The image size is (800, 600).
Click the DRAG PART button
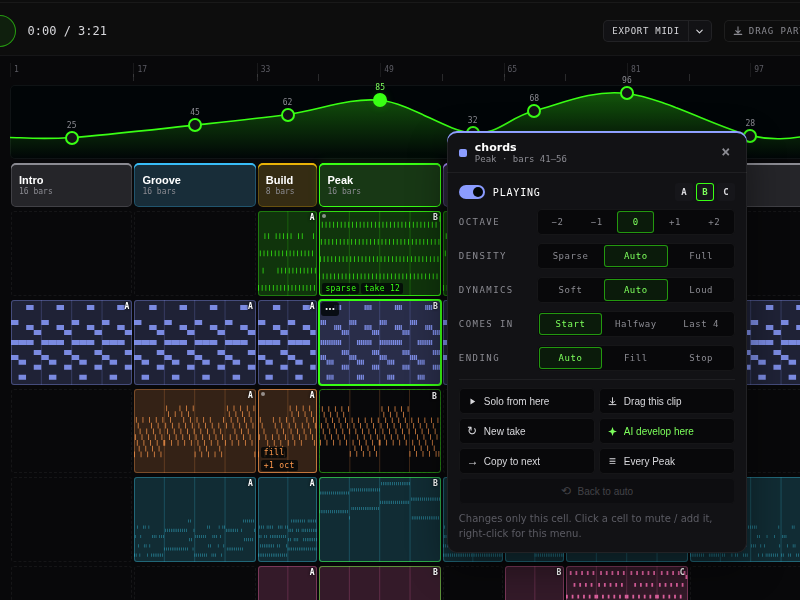[763, 31]
